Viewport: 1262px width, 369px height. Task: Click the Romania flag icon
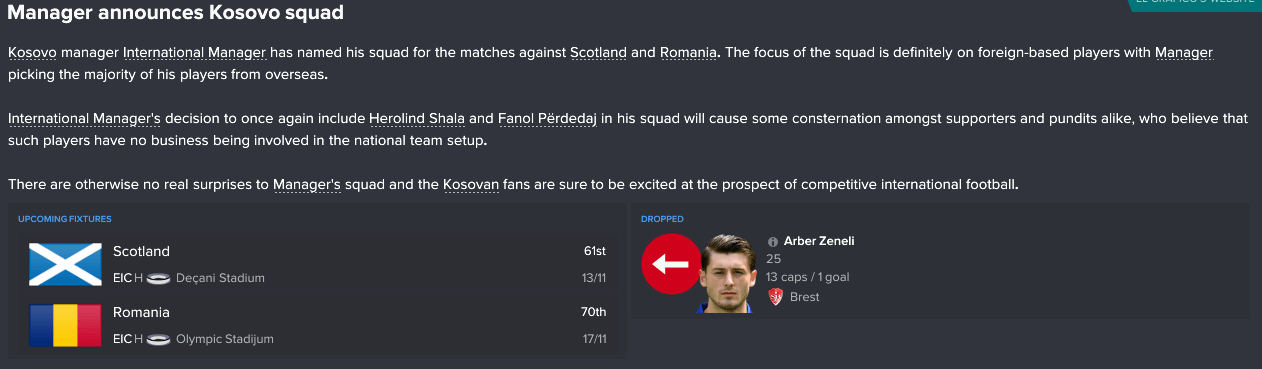(x=65, y=325)
